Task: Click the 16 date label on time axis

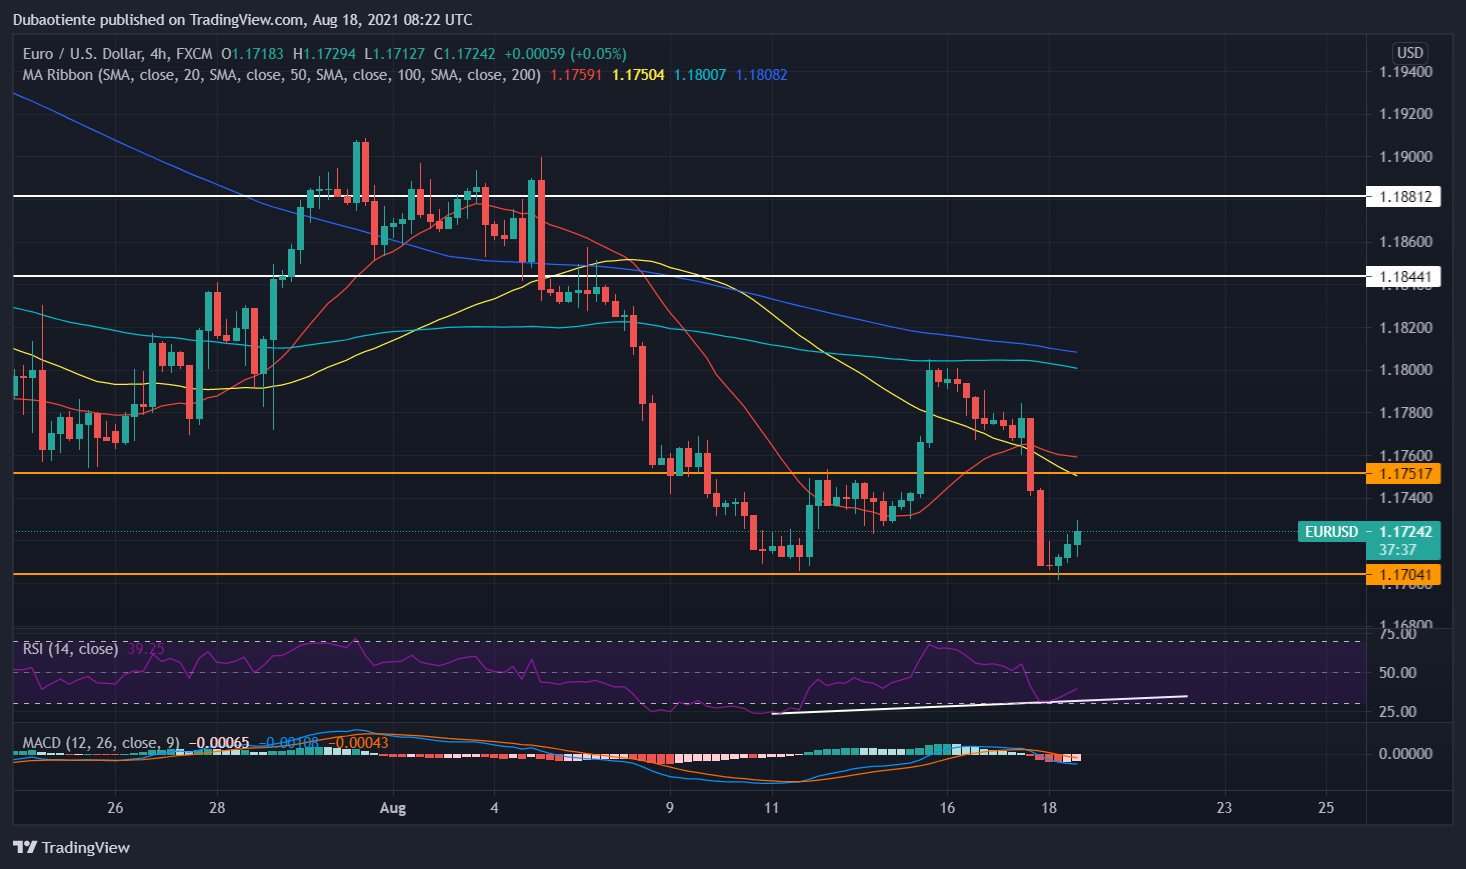Action: [x=947, y=808]
